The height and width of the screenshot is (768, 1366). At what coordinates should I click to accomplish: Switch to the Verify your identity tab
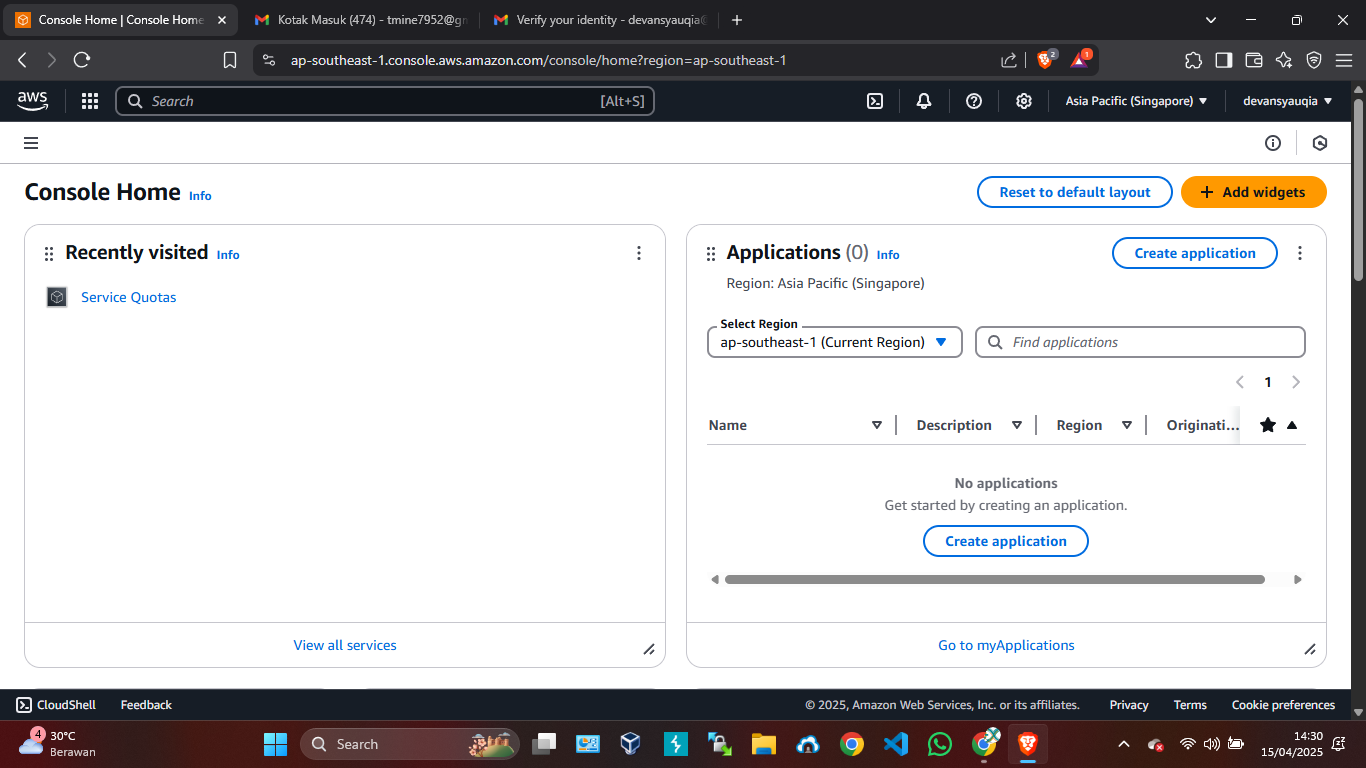(600, 20)
